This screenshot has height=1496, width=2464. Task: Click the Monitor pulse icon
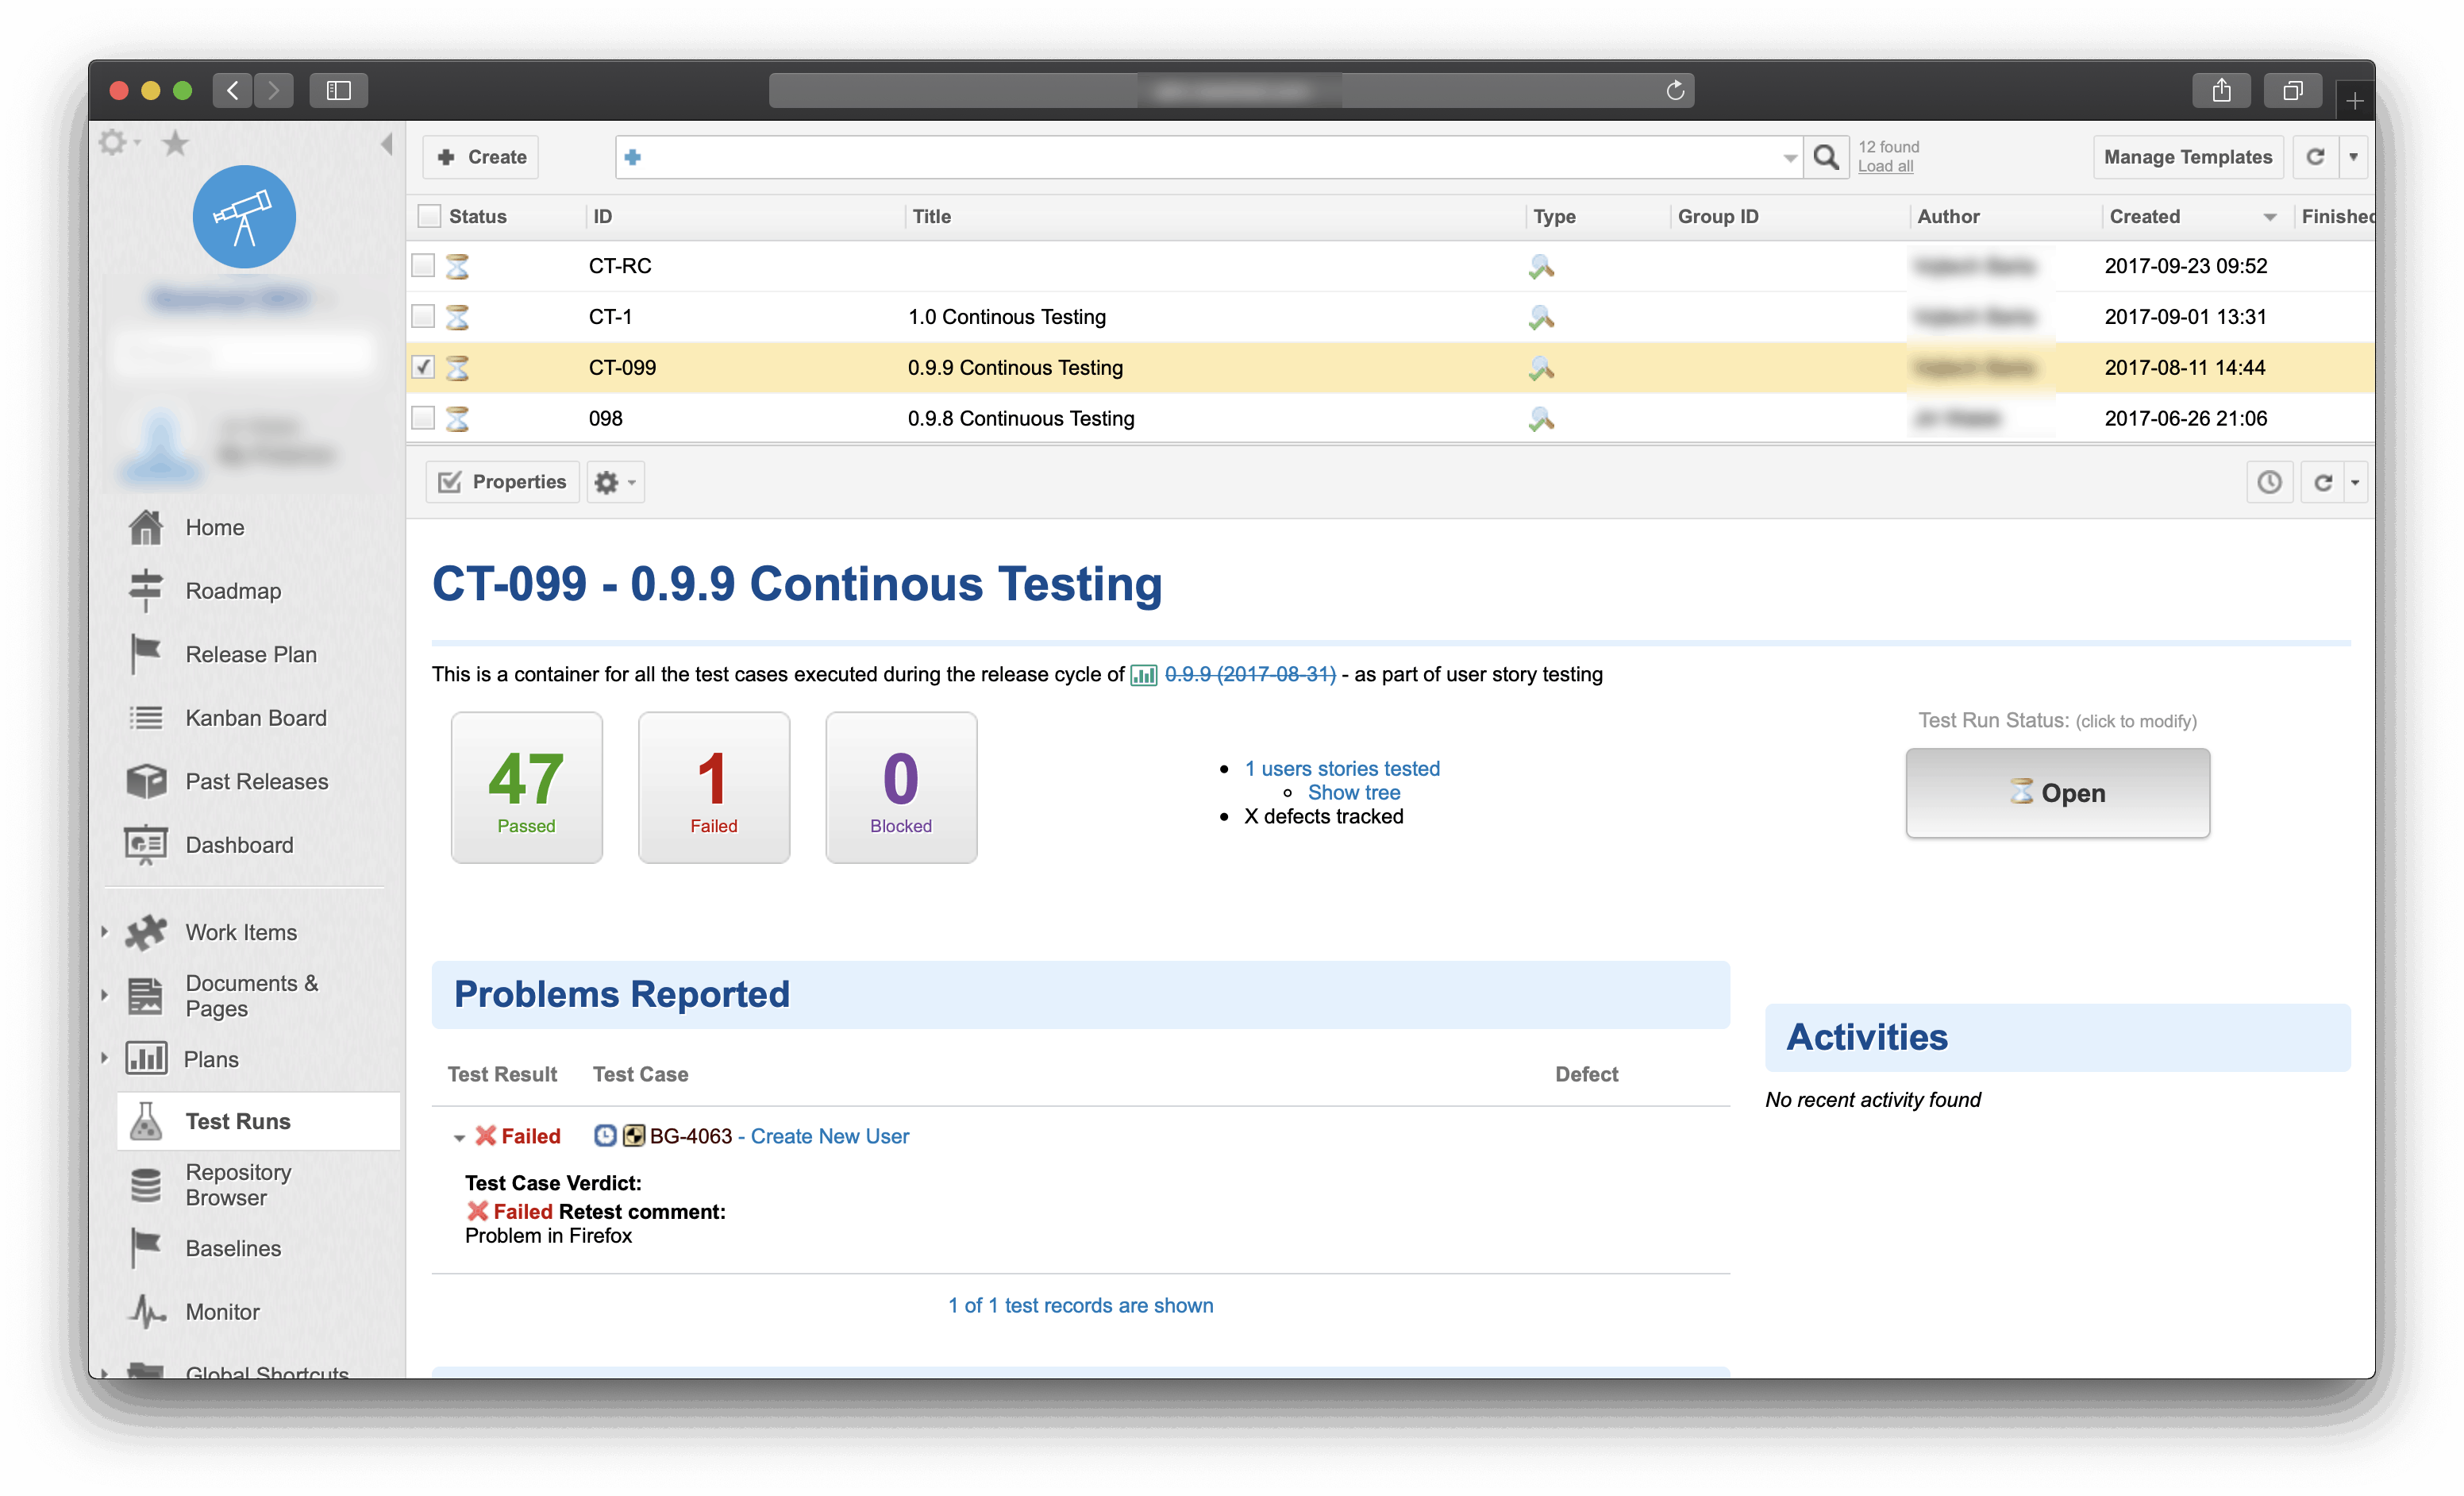point(146,1311)
